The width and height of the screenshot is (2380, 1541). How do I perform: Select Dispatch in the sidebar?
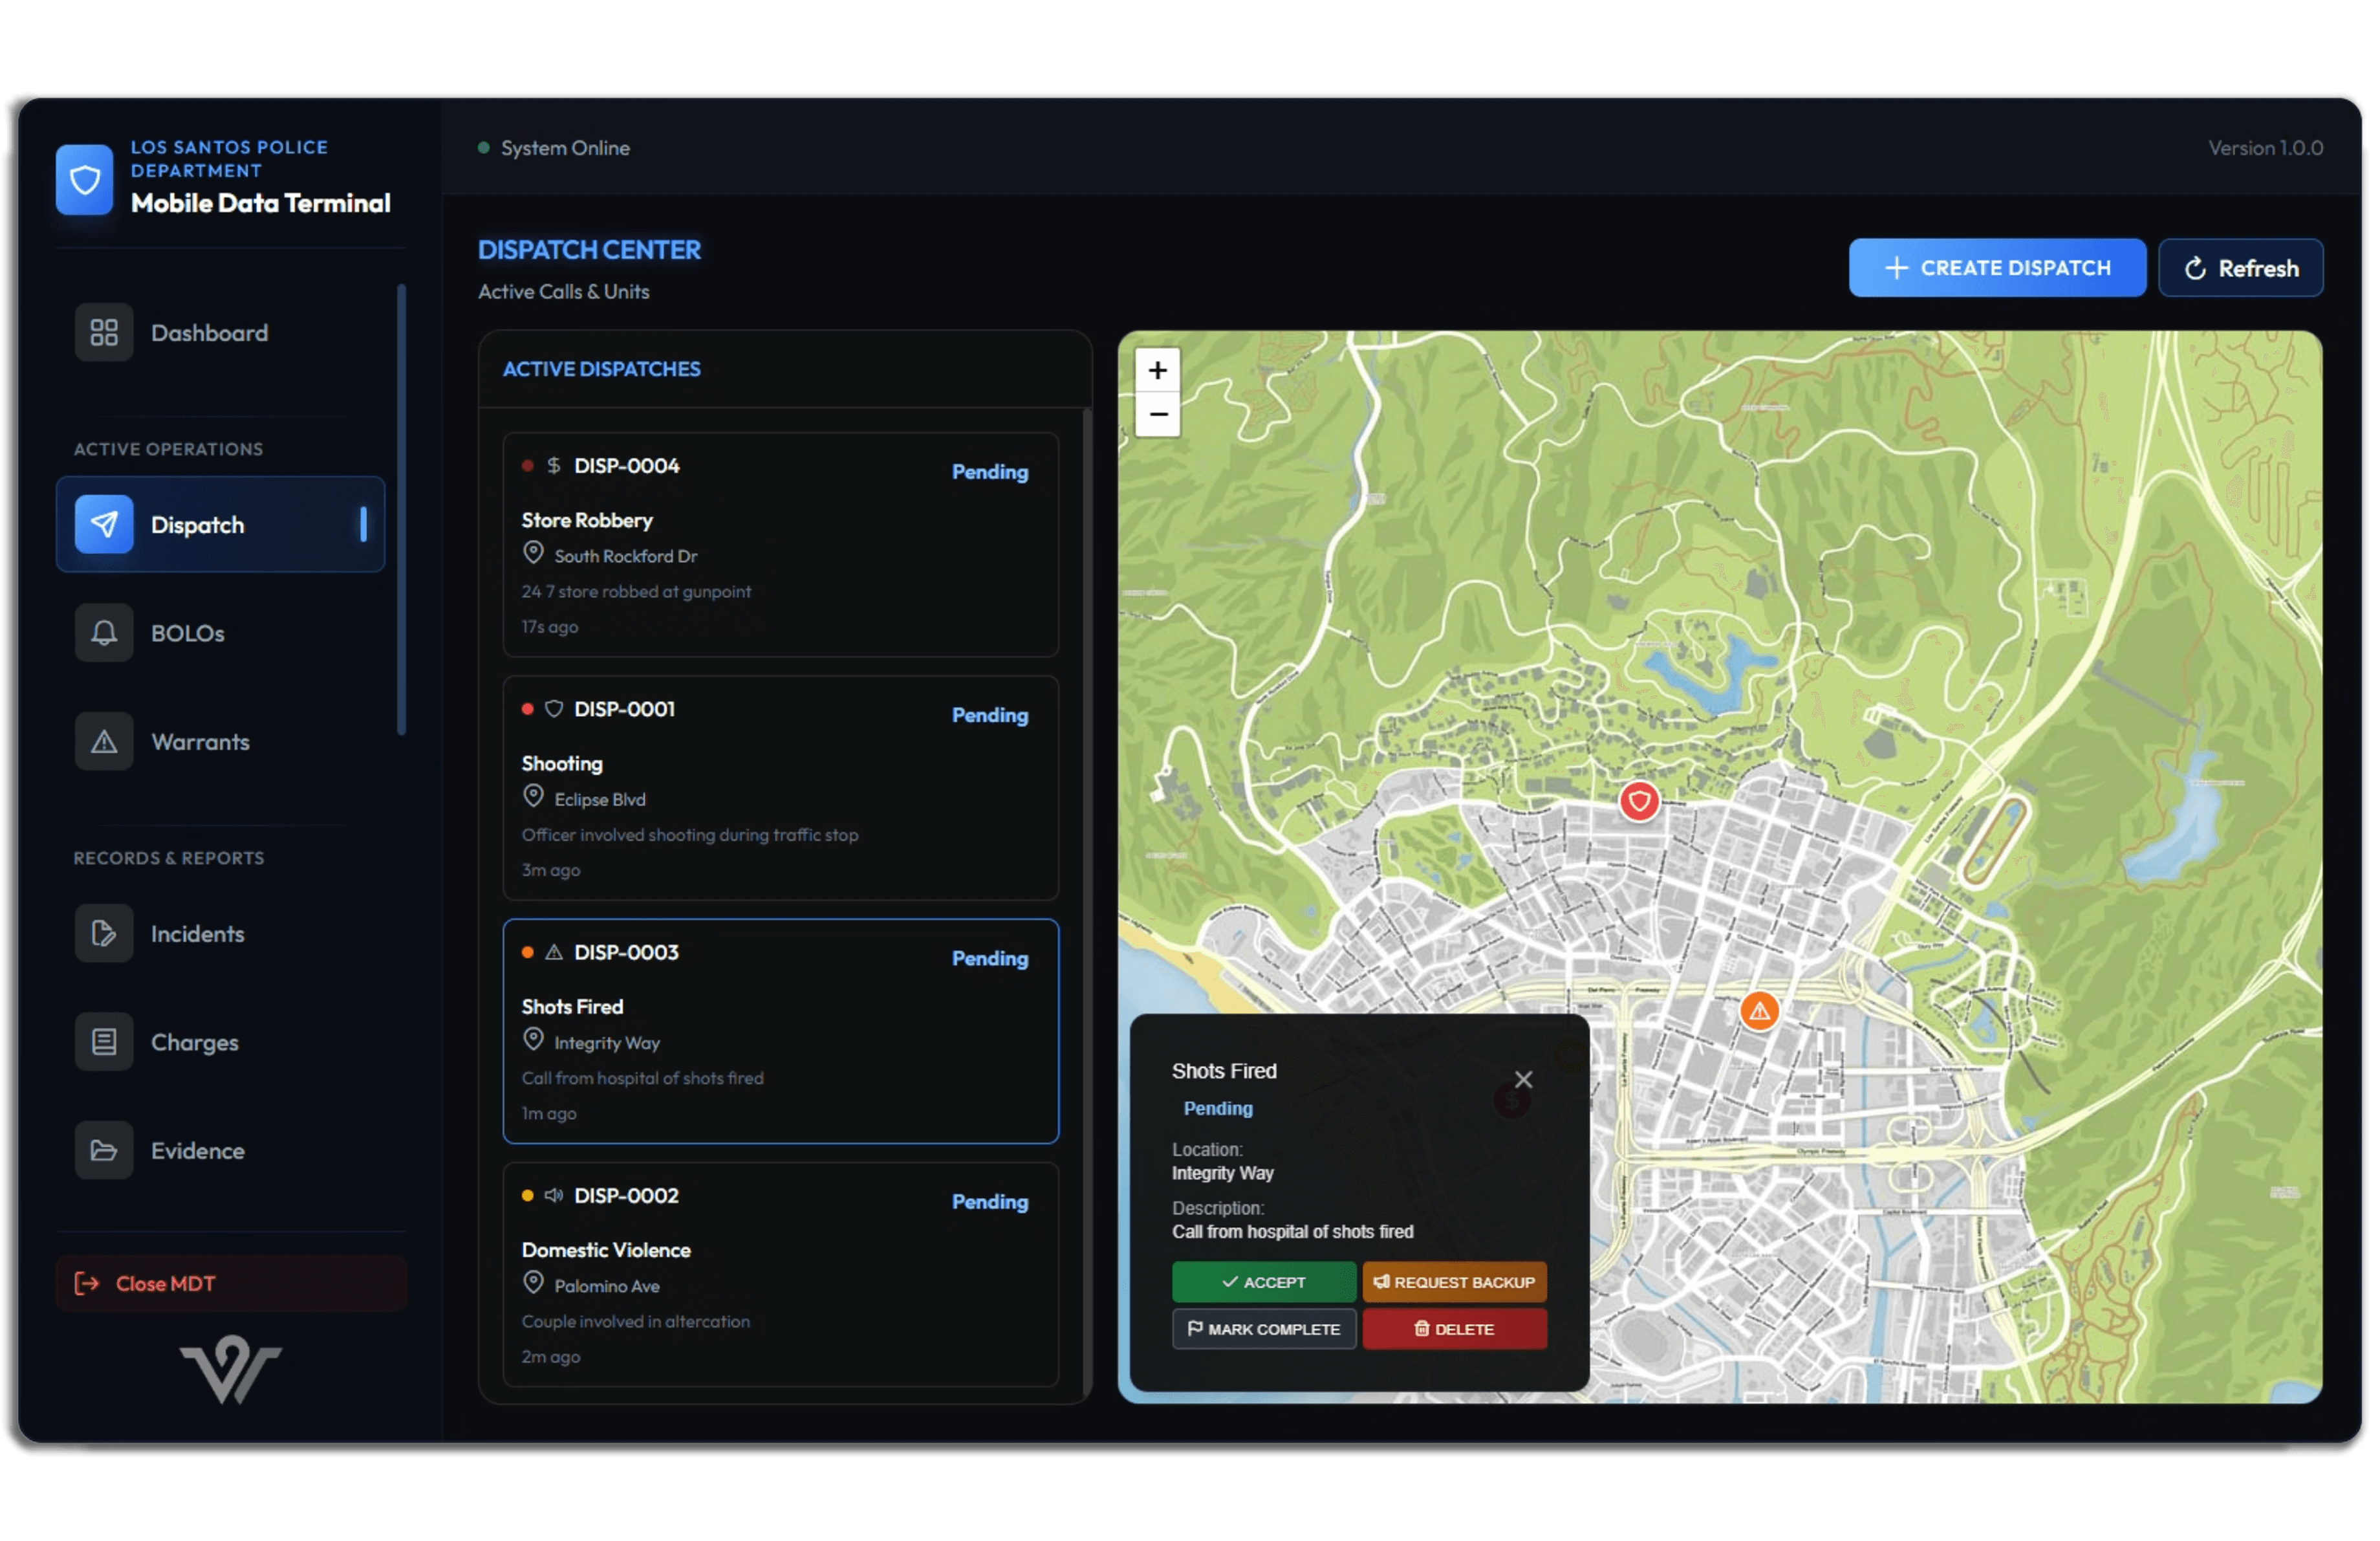220,524
